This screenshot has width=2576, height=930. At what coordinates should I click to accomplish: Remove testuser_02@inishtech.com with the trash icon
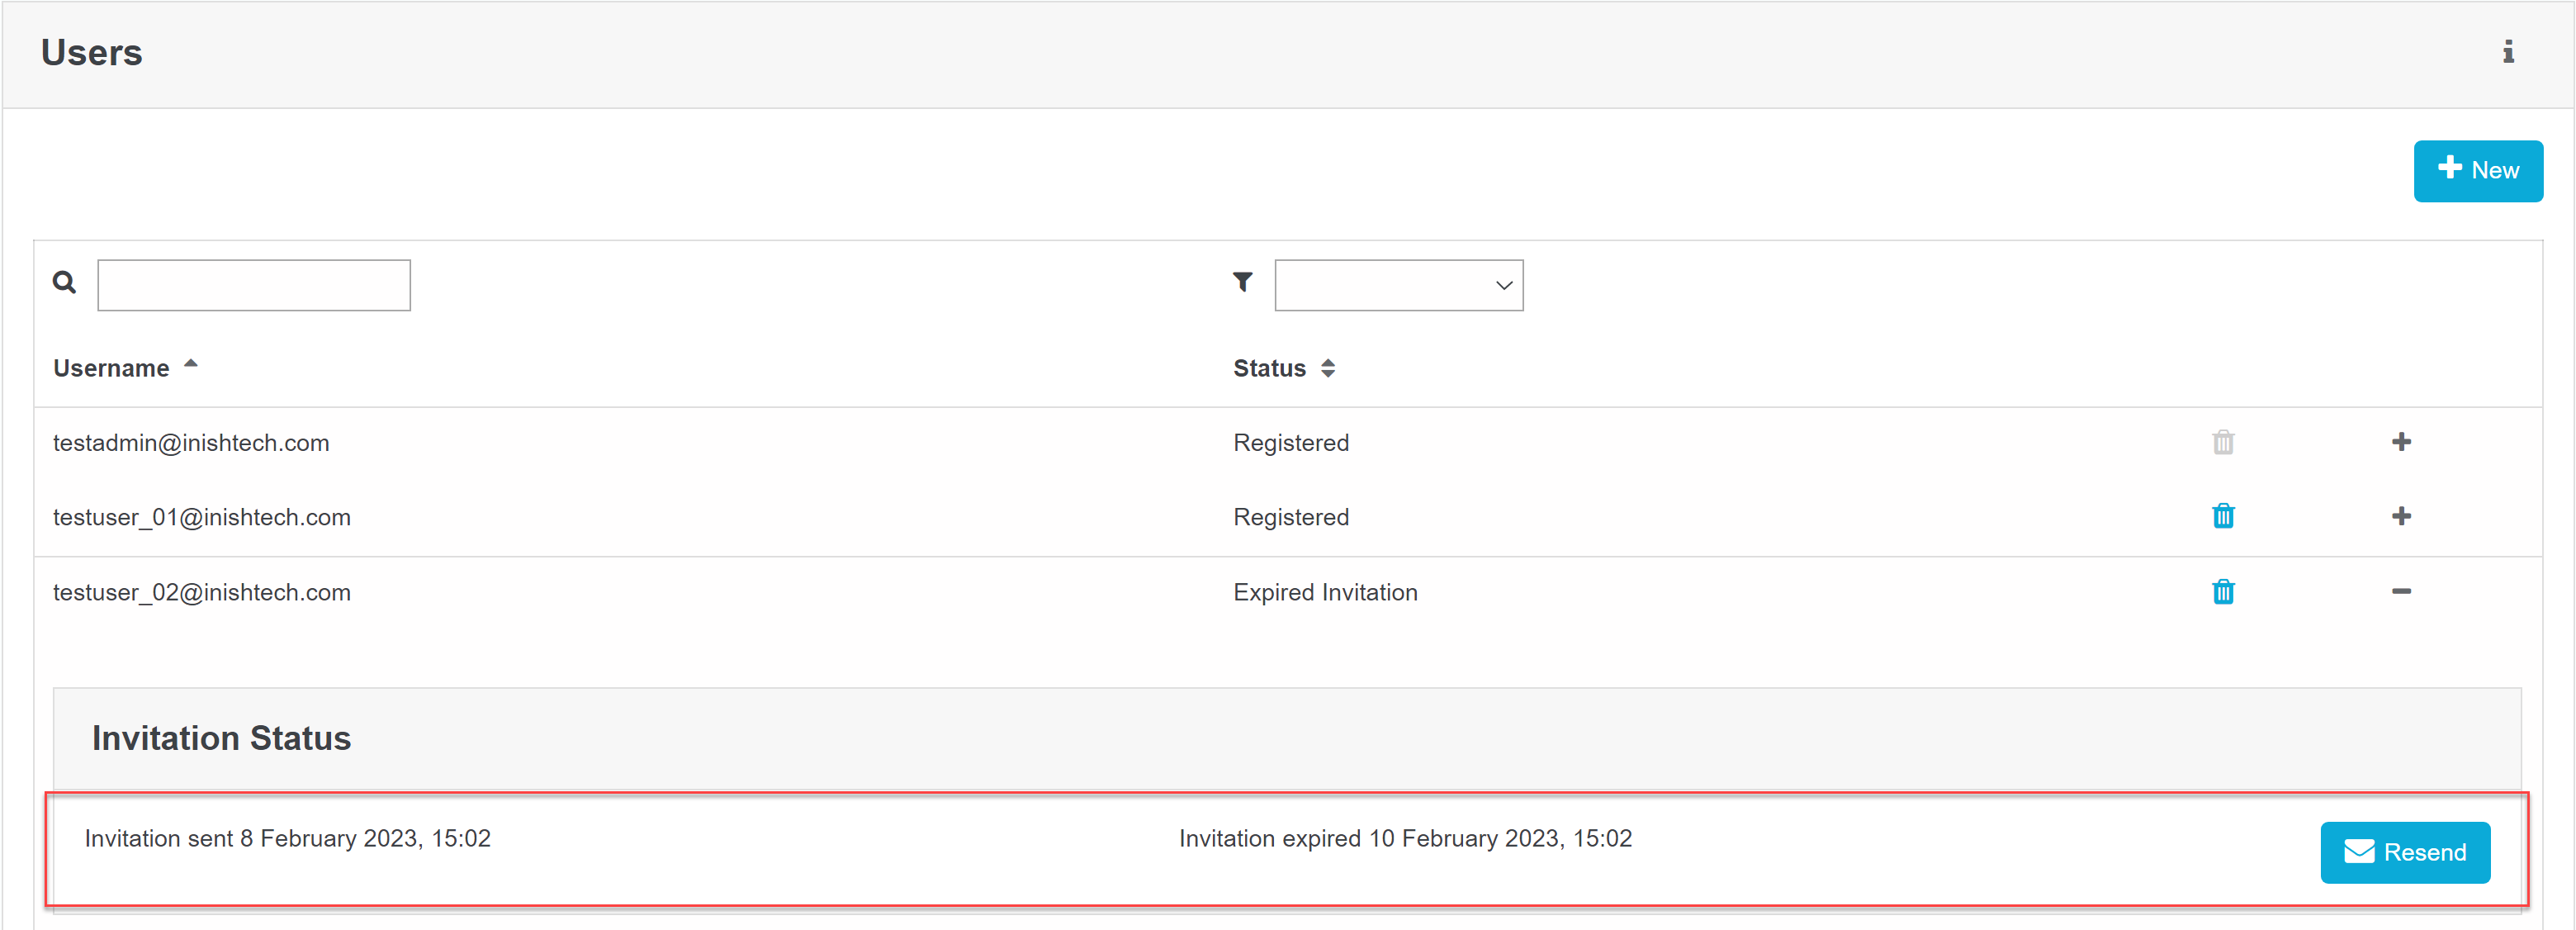click(x=2223, y=592)
